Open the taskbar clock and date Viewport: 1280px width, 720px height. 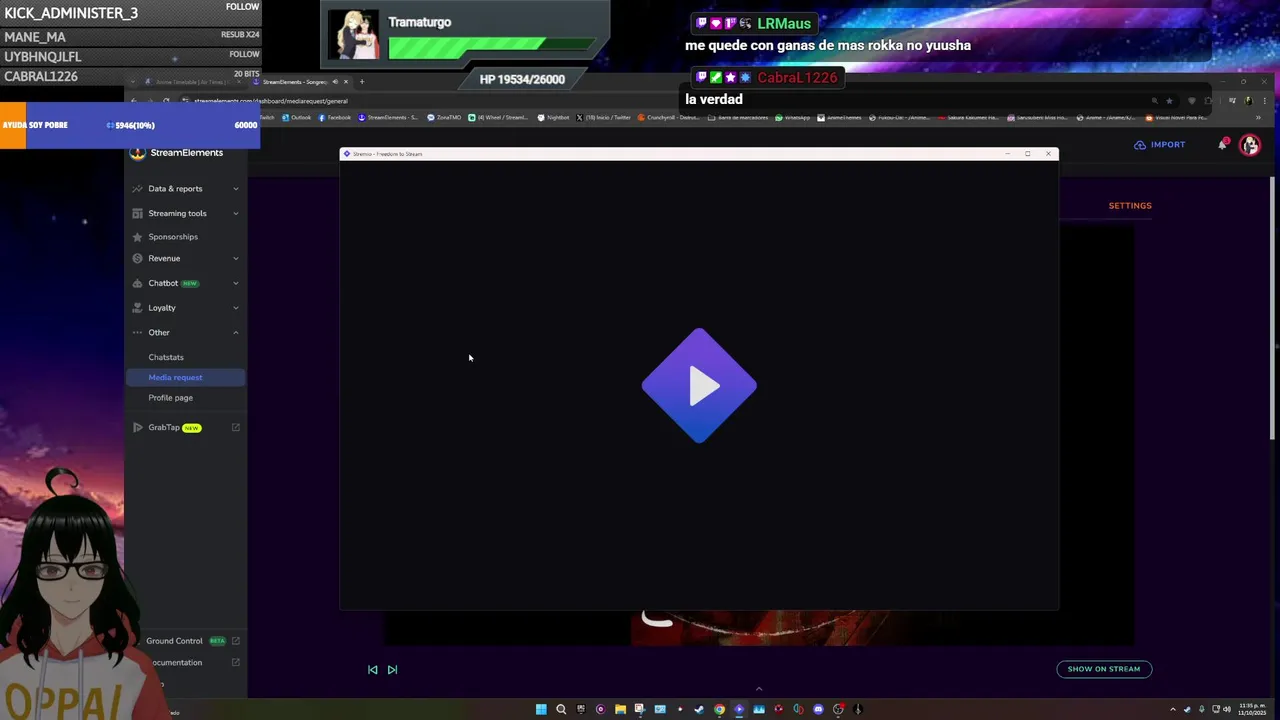coord(1252,709)
